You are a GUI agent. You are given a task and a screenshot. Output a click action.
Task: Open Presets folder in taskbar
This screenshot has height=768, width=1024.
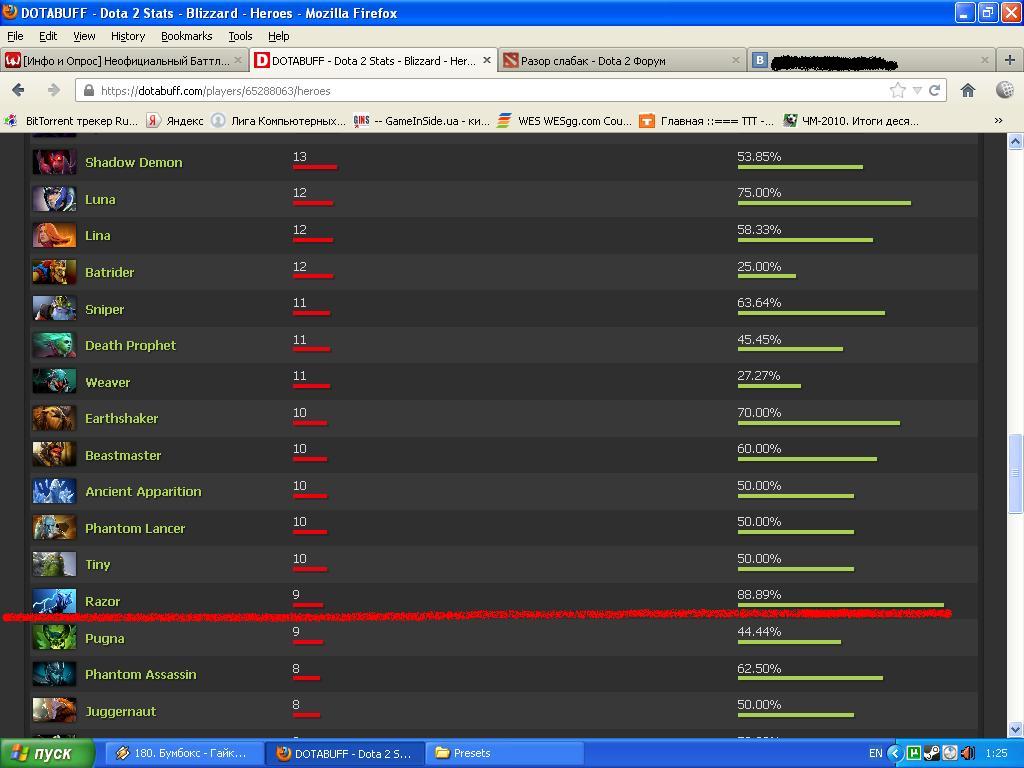coord(504,754)
